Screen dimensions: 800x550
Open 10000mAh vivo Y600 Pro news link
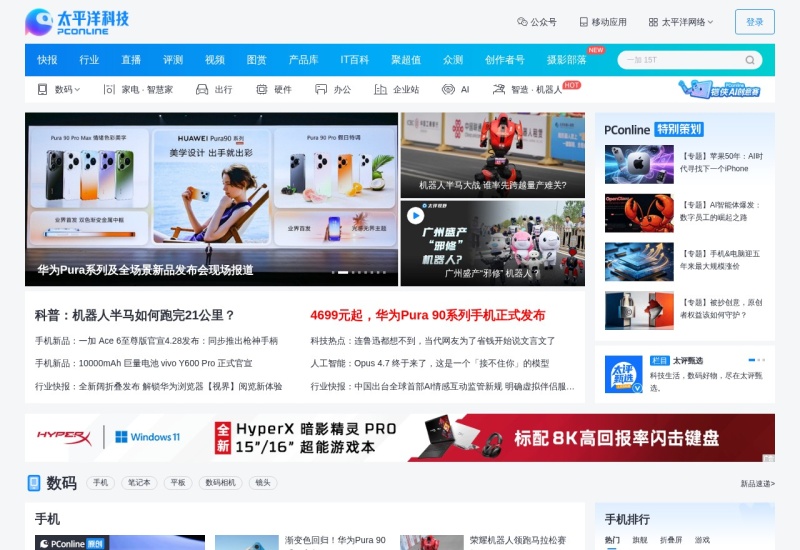click(143, 363)
